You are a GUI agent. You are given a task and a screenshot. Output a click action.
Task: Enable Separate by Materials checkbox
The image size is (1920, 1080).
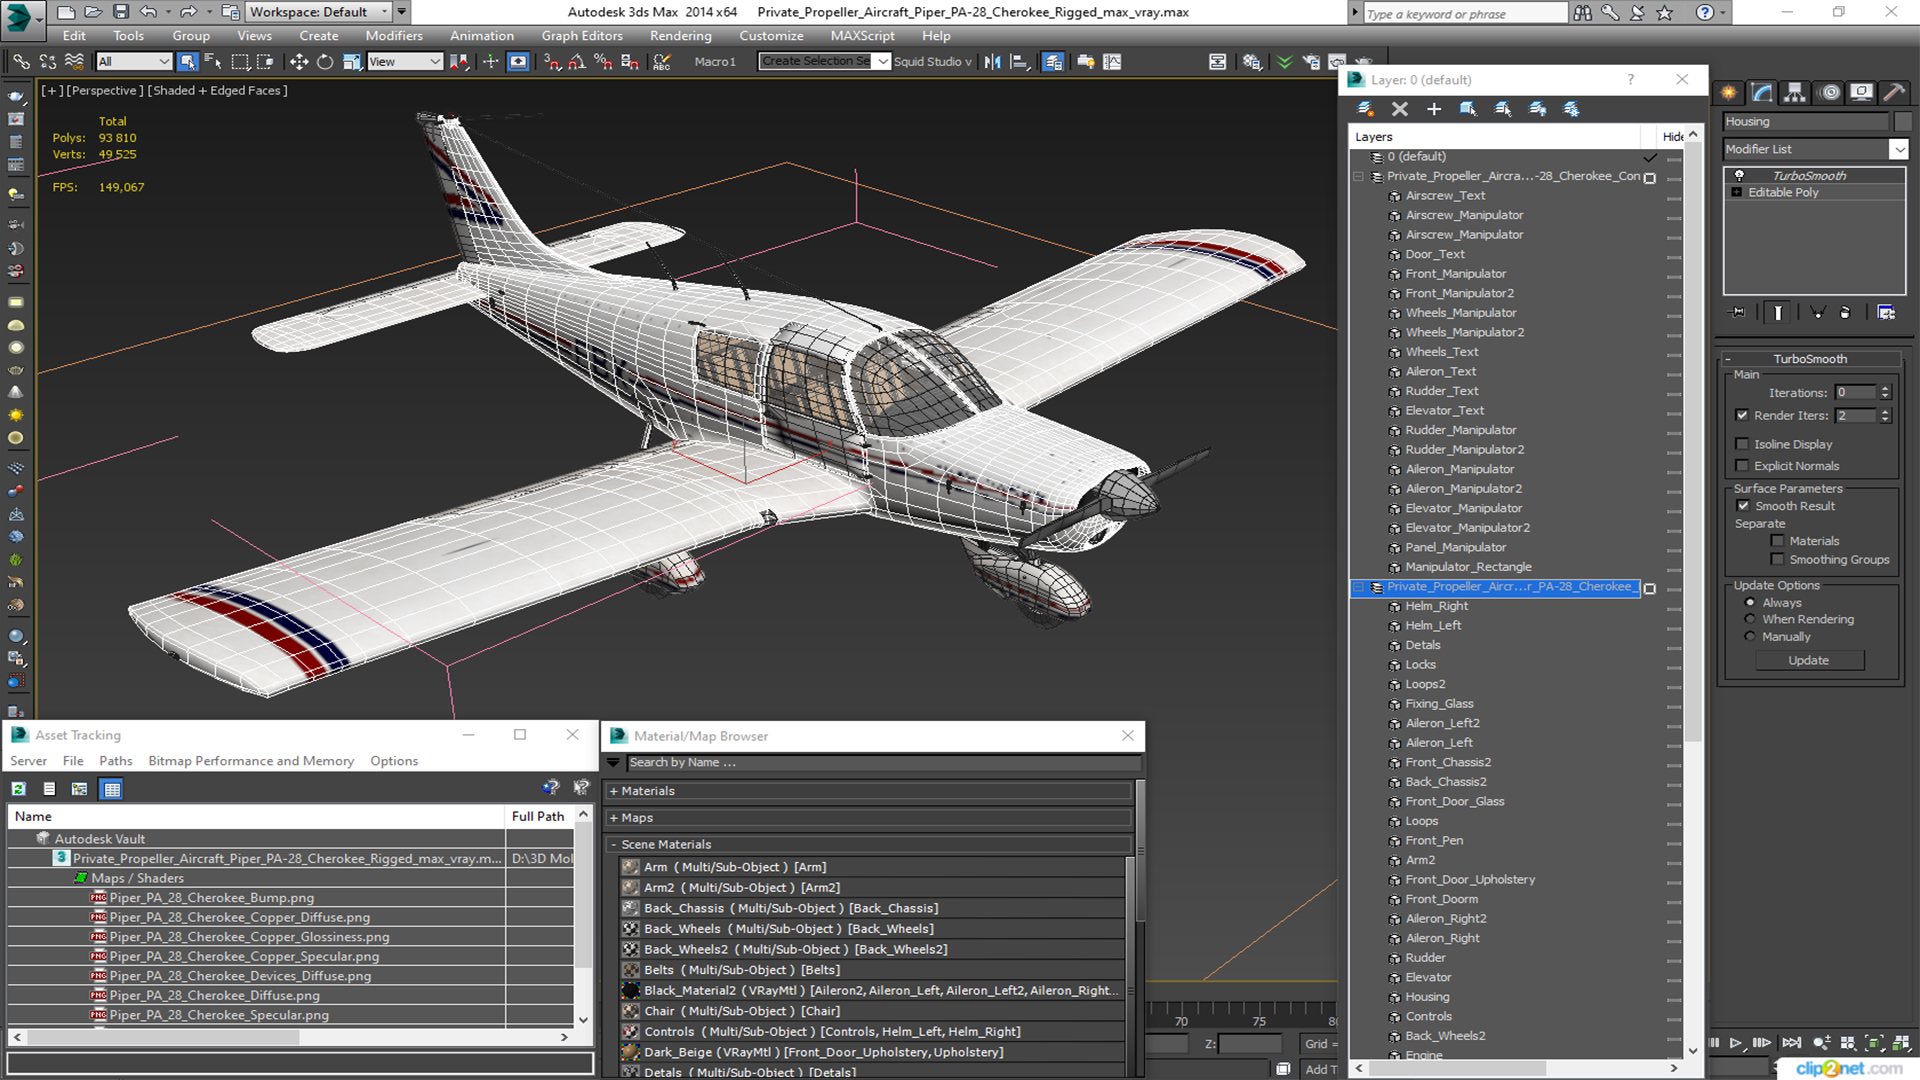tap(1777, 541)
